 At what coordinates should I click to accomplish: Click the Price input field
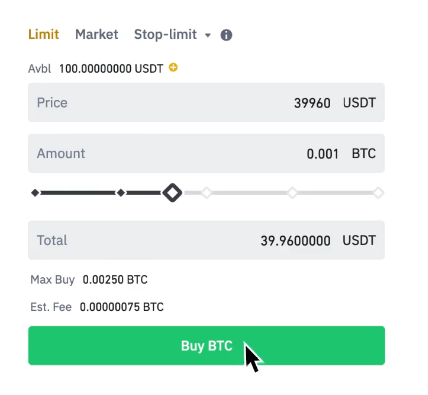[x=206, y=102]
